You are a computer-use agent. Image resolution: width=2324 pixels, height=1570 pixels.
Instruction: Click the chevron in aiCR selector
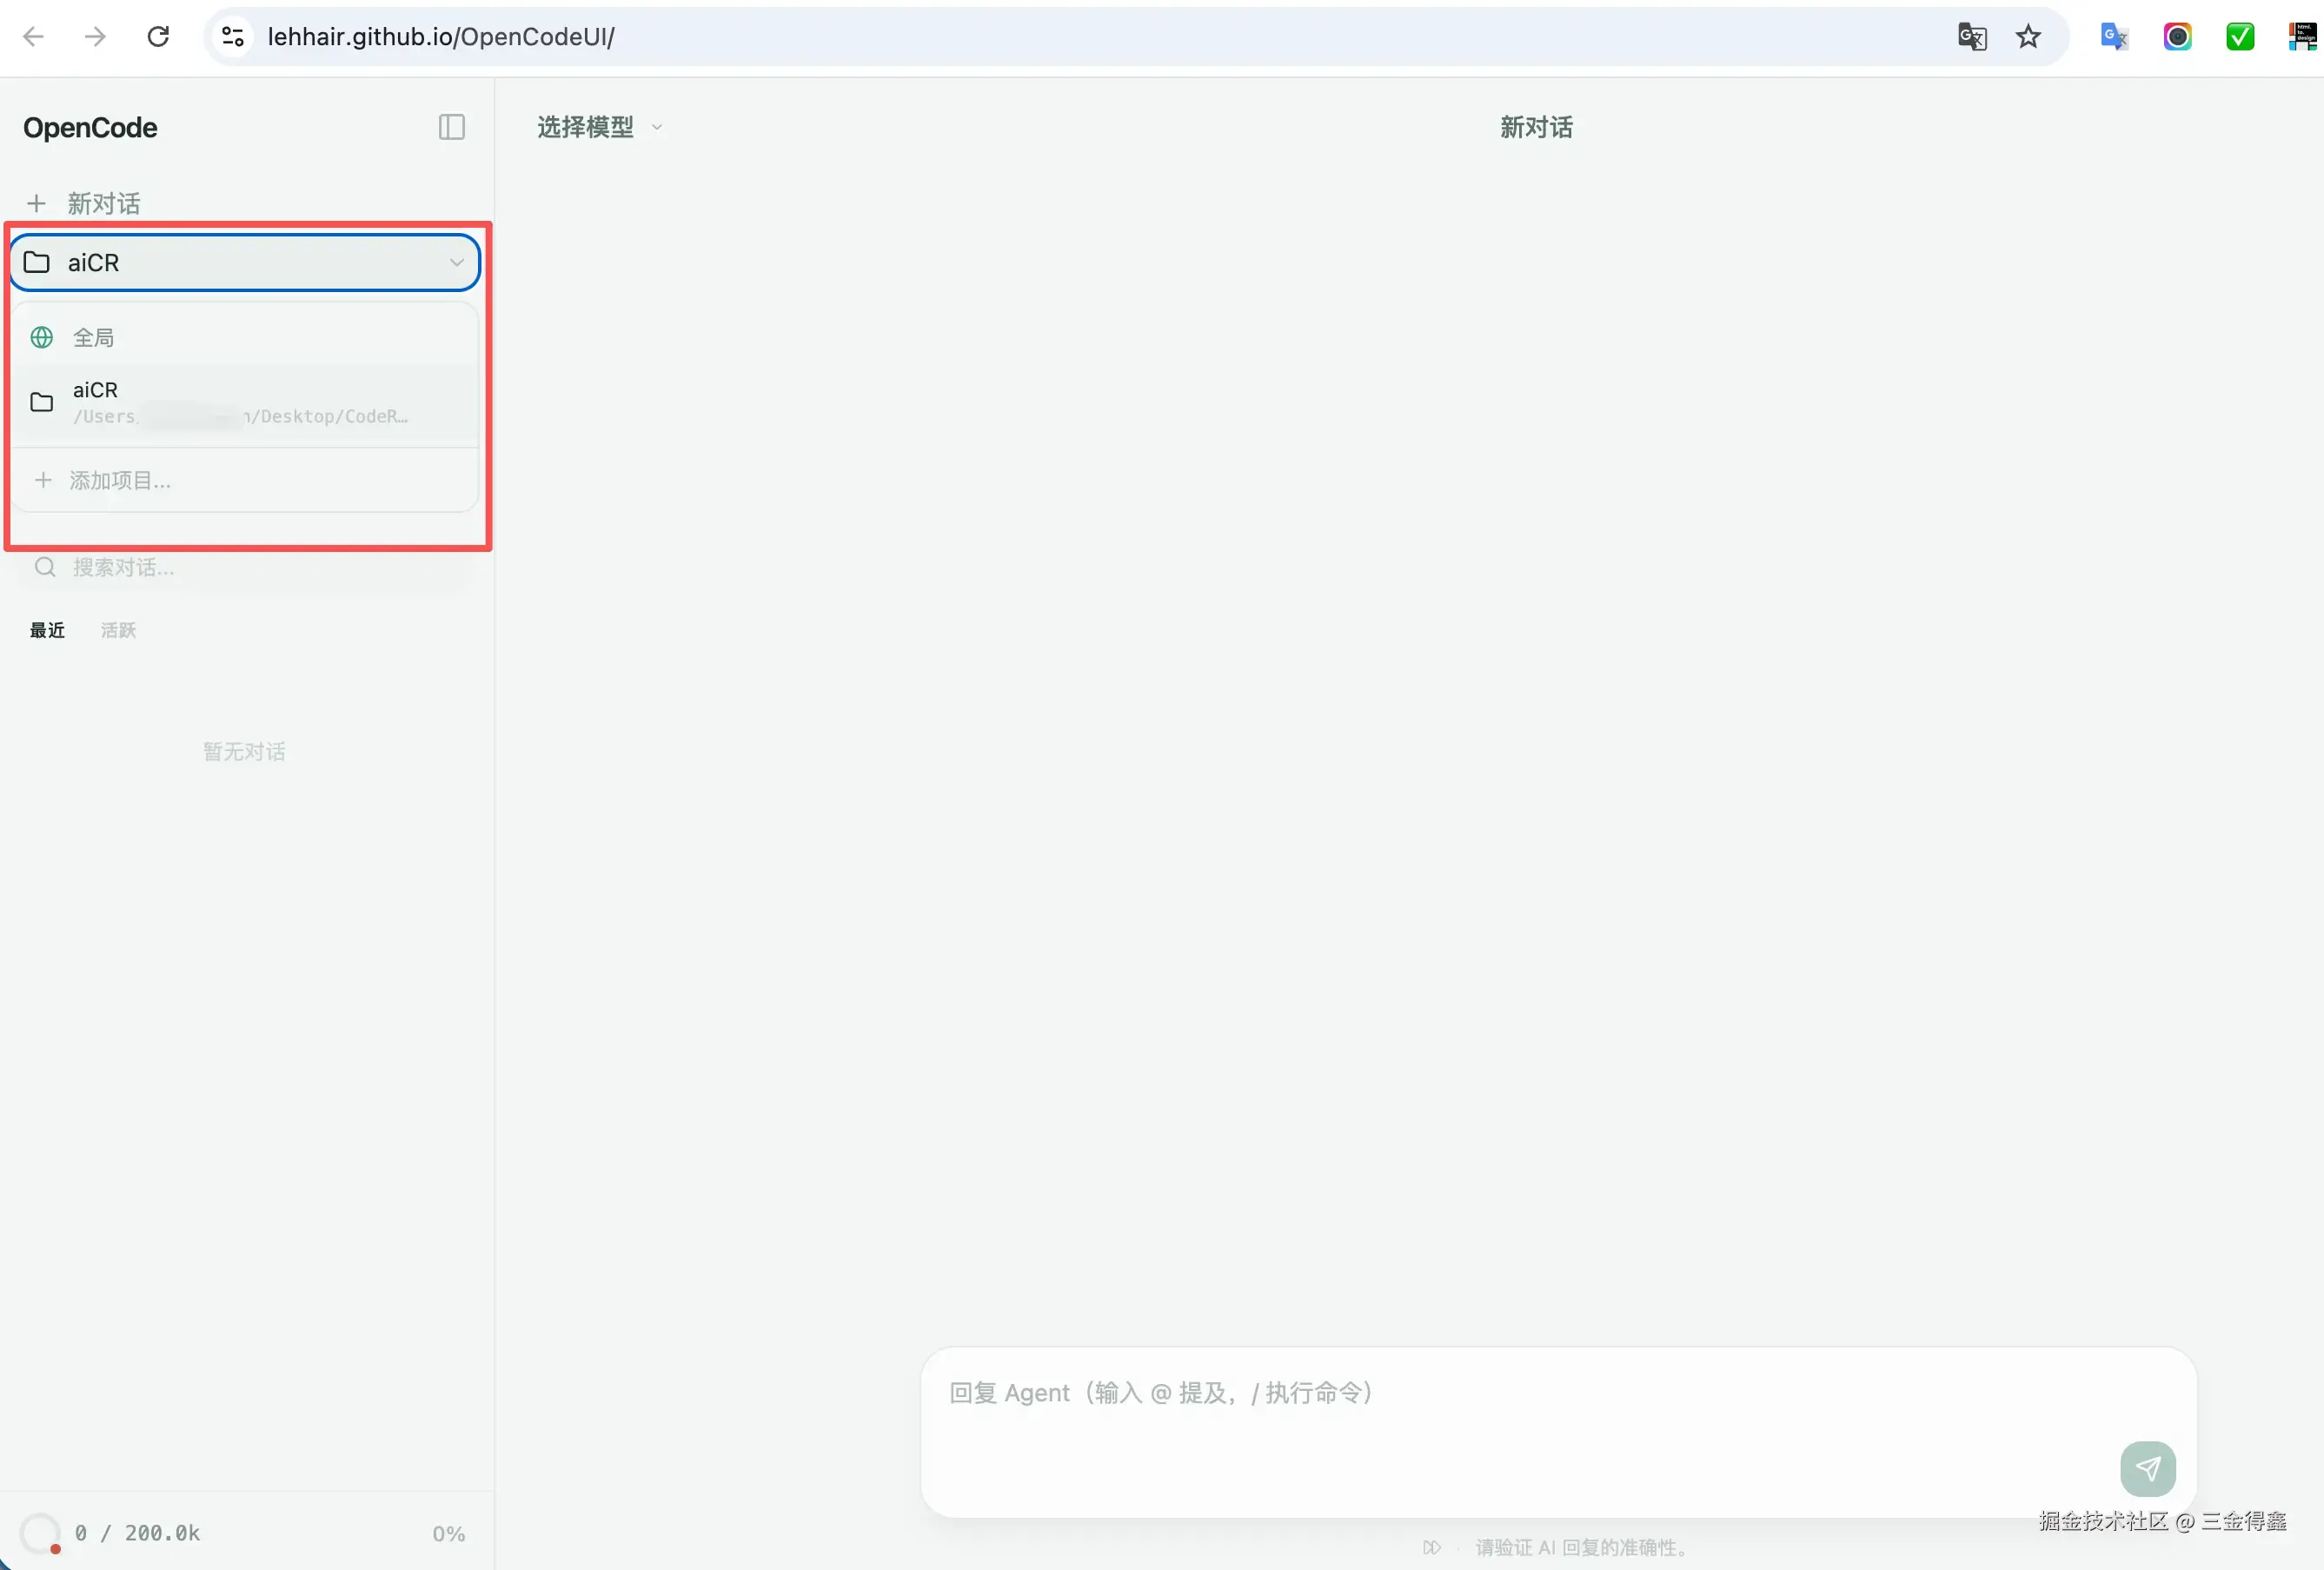pos(456,262)
